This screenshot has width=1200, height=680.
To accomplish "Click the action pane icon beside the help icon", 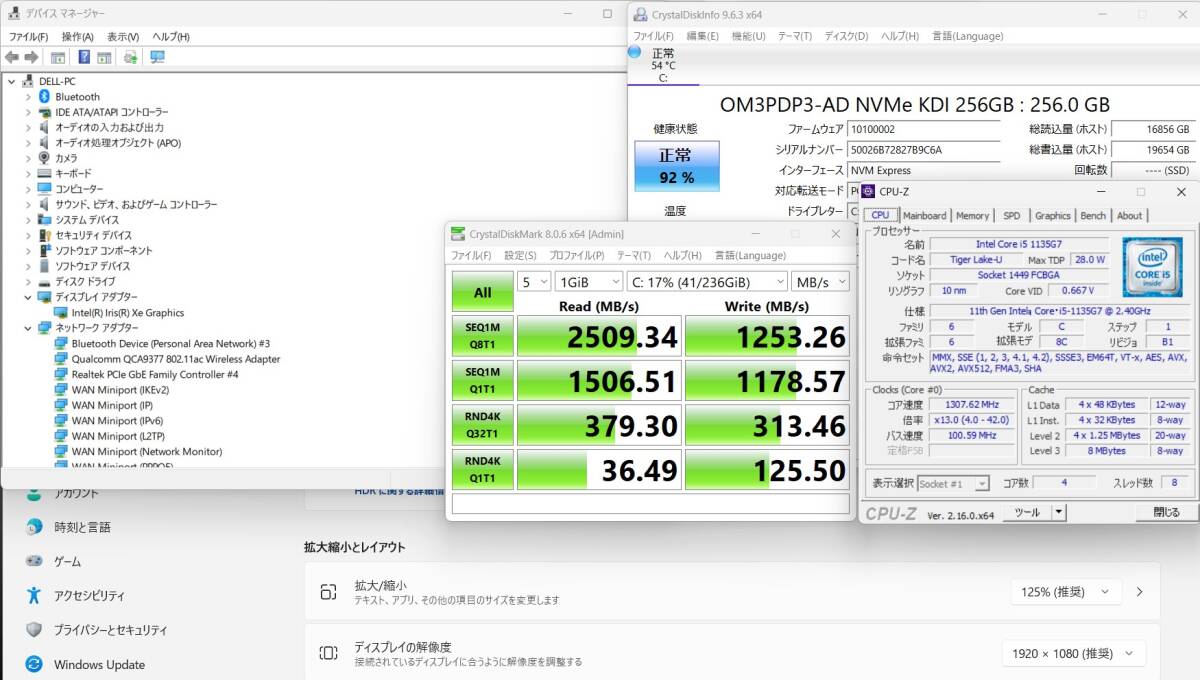I will point(104,57).
